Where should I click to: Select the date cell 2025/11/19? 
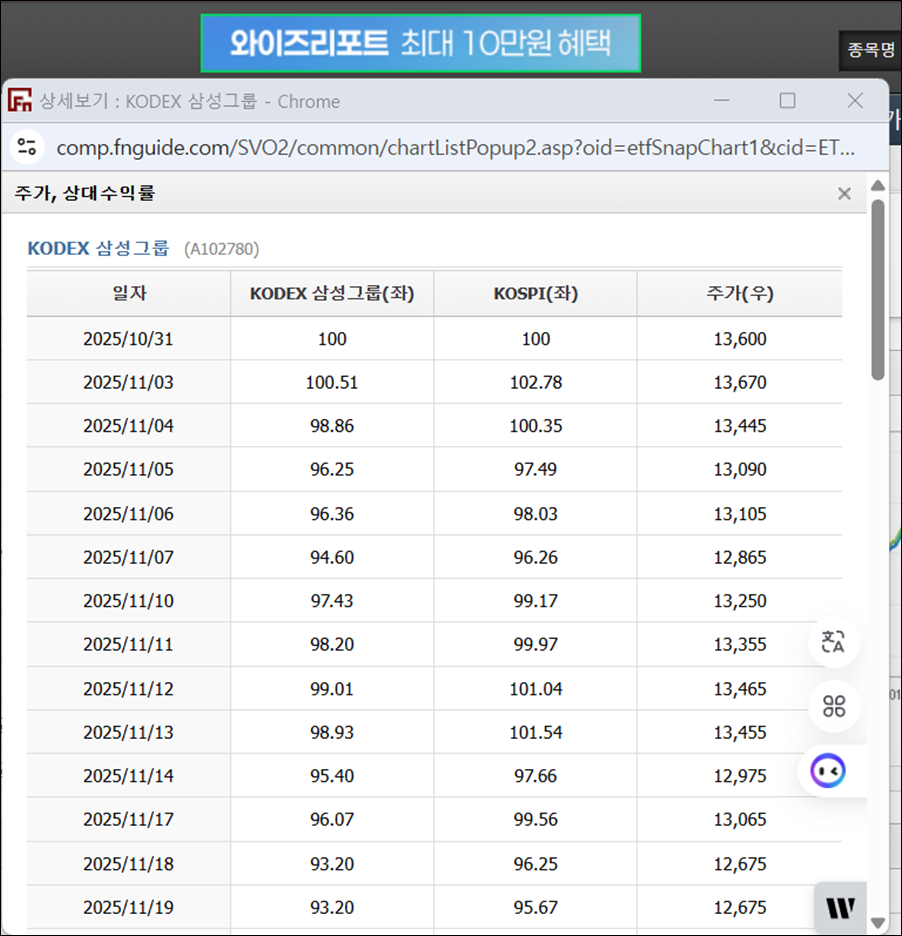[x=128, y=907]
